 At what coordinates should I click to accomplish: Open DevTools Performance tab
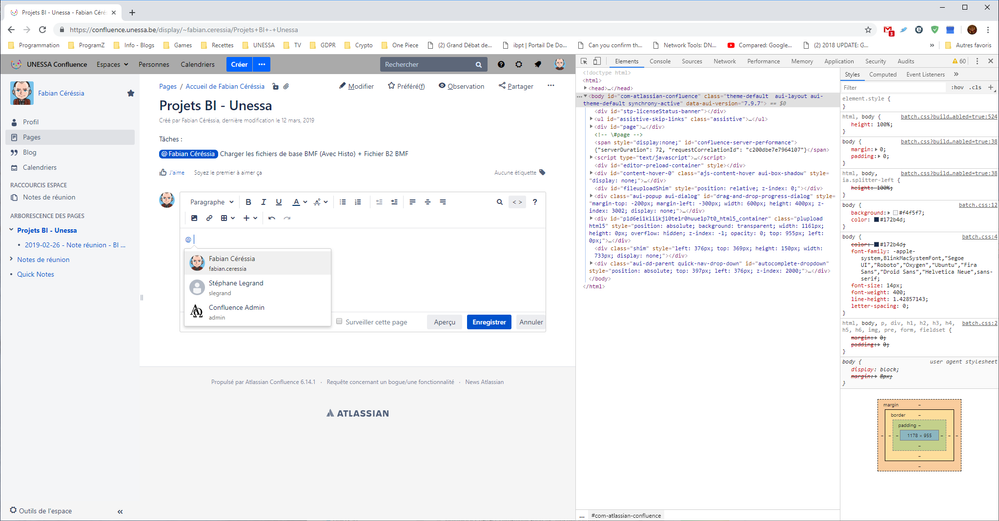[763, 61]
